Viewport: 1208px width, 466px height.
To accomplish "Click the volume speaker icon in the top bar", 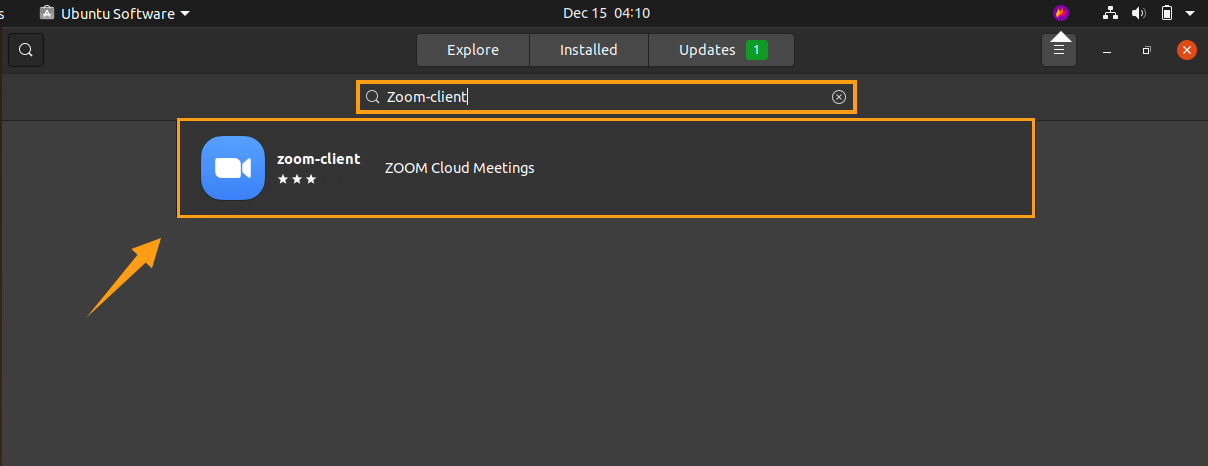I will coord(1138,13).
